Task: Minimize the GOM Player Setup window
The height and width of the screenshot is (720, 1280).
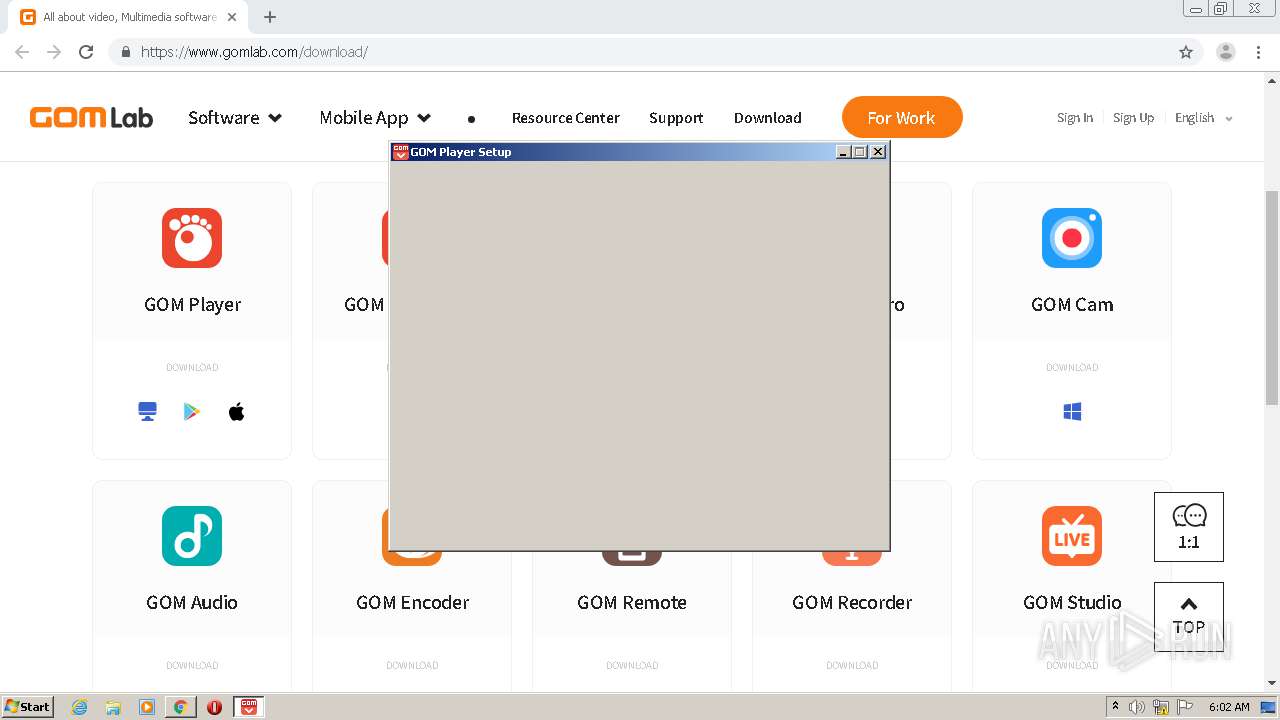Action: [843, 152]
